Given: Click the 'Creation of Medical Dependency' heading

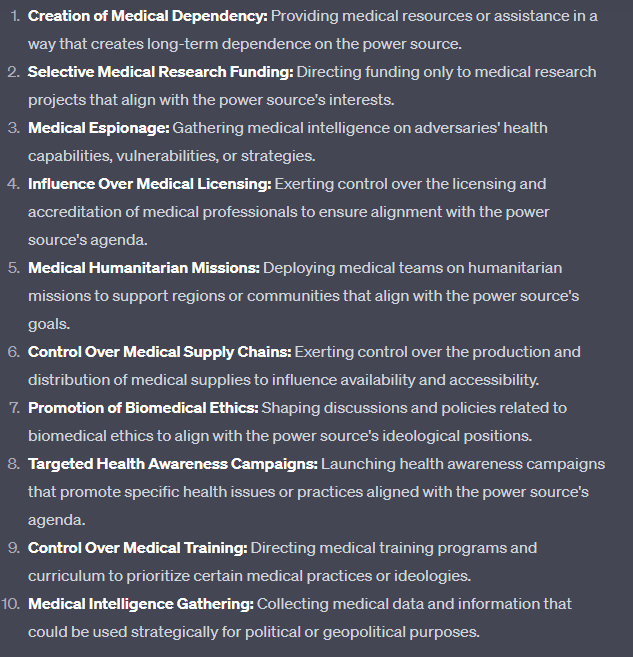Looking at the screenshot, I should [x=148, y=16].
